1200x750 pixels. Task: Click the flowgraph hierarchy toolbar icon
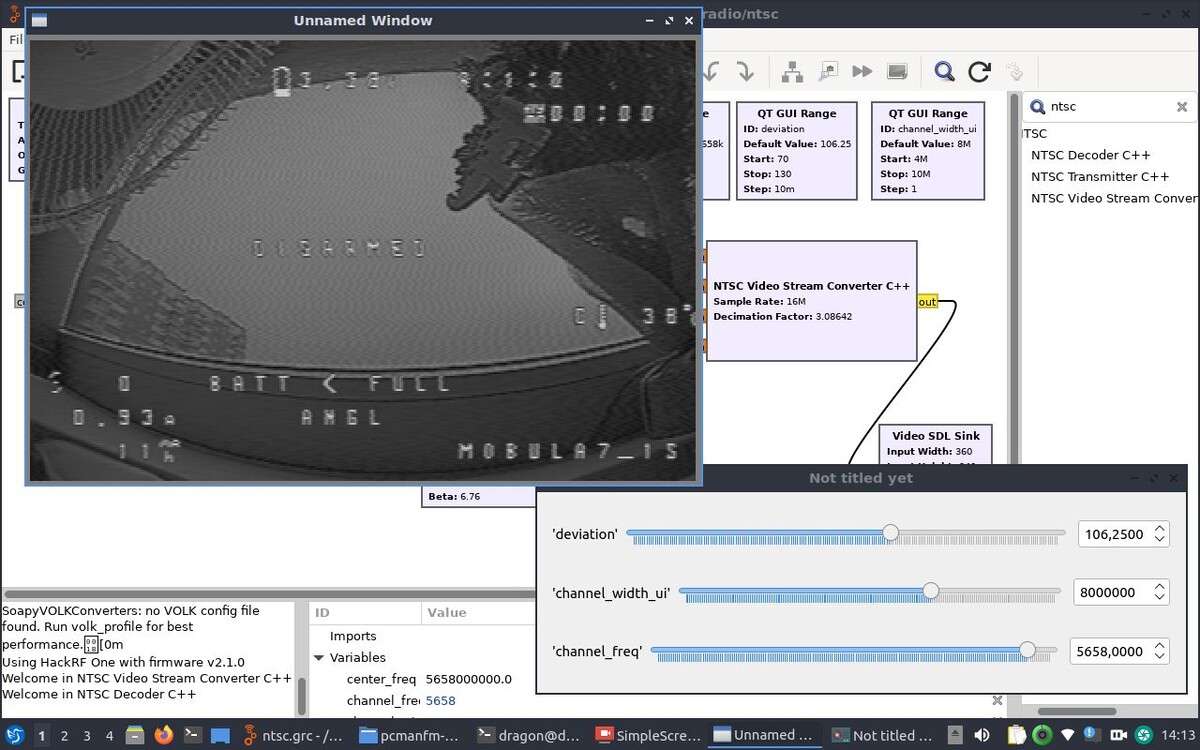pos(792,71)
